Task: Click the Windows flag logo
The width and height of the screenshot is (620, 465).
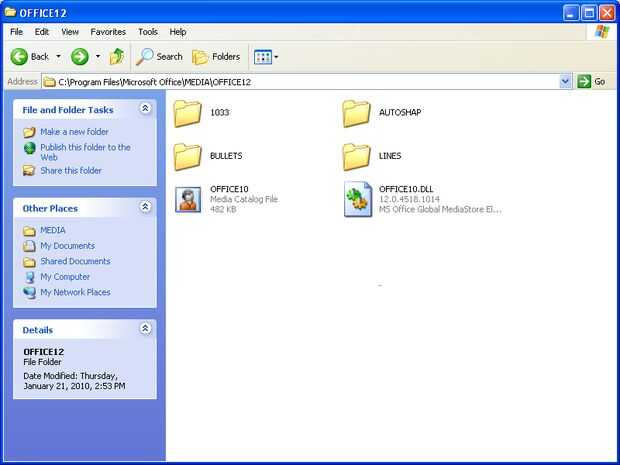Action: pos(602,32)
